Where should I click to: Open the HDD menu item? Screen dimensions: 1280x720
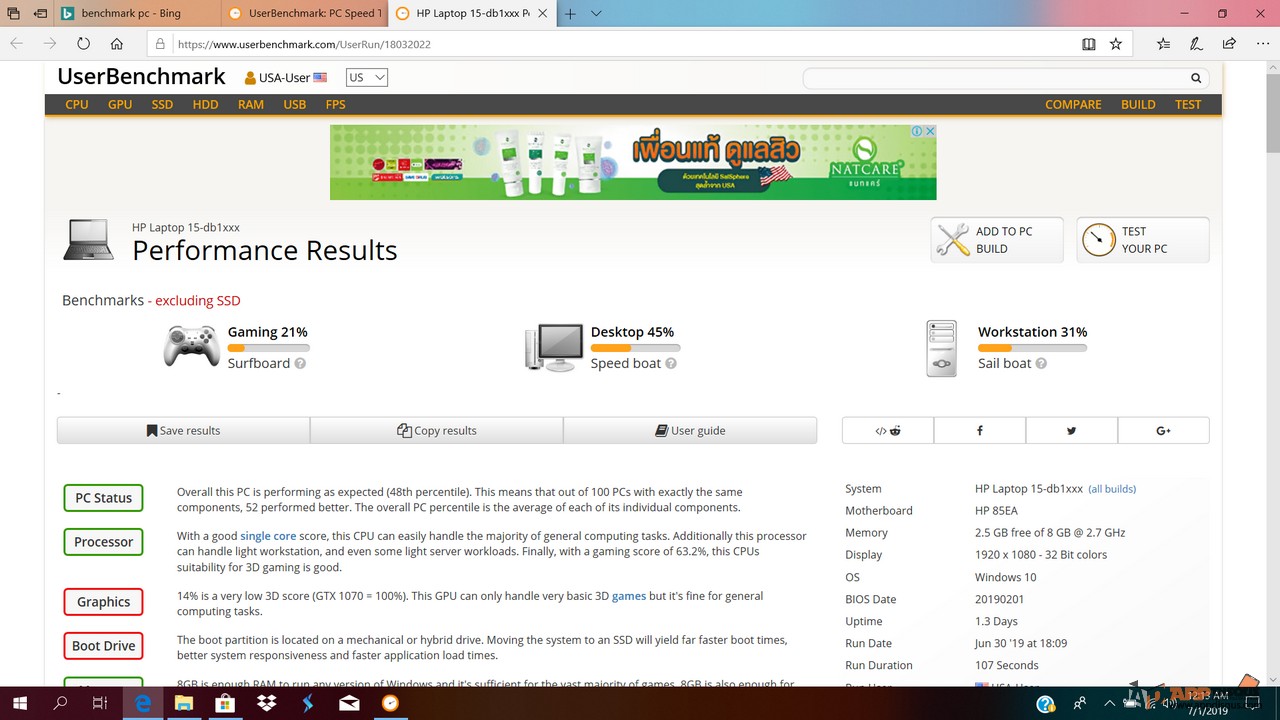tap(205, 105)
